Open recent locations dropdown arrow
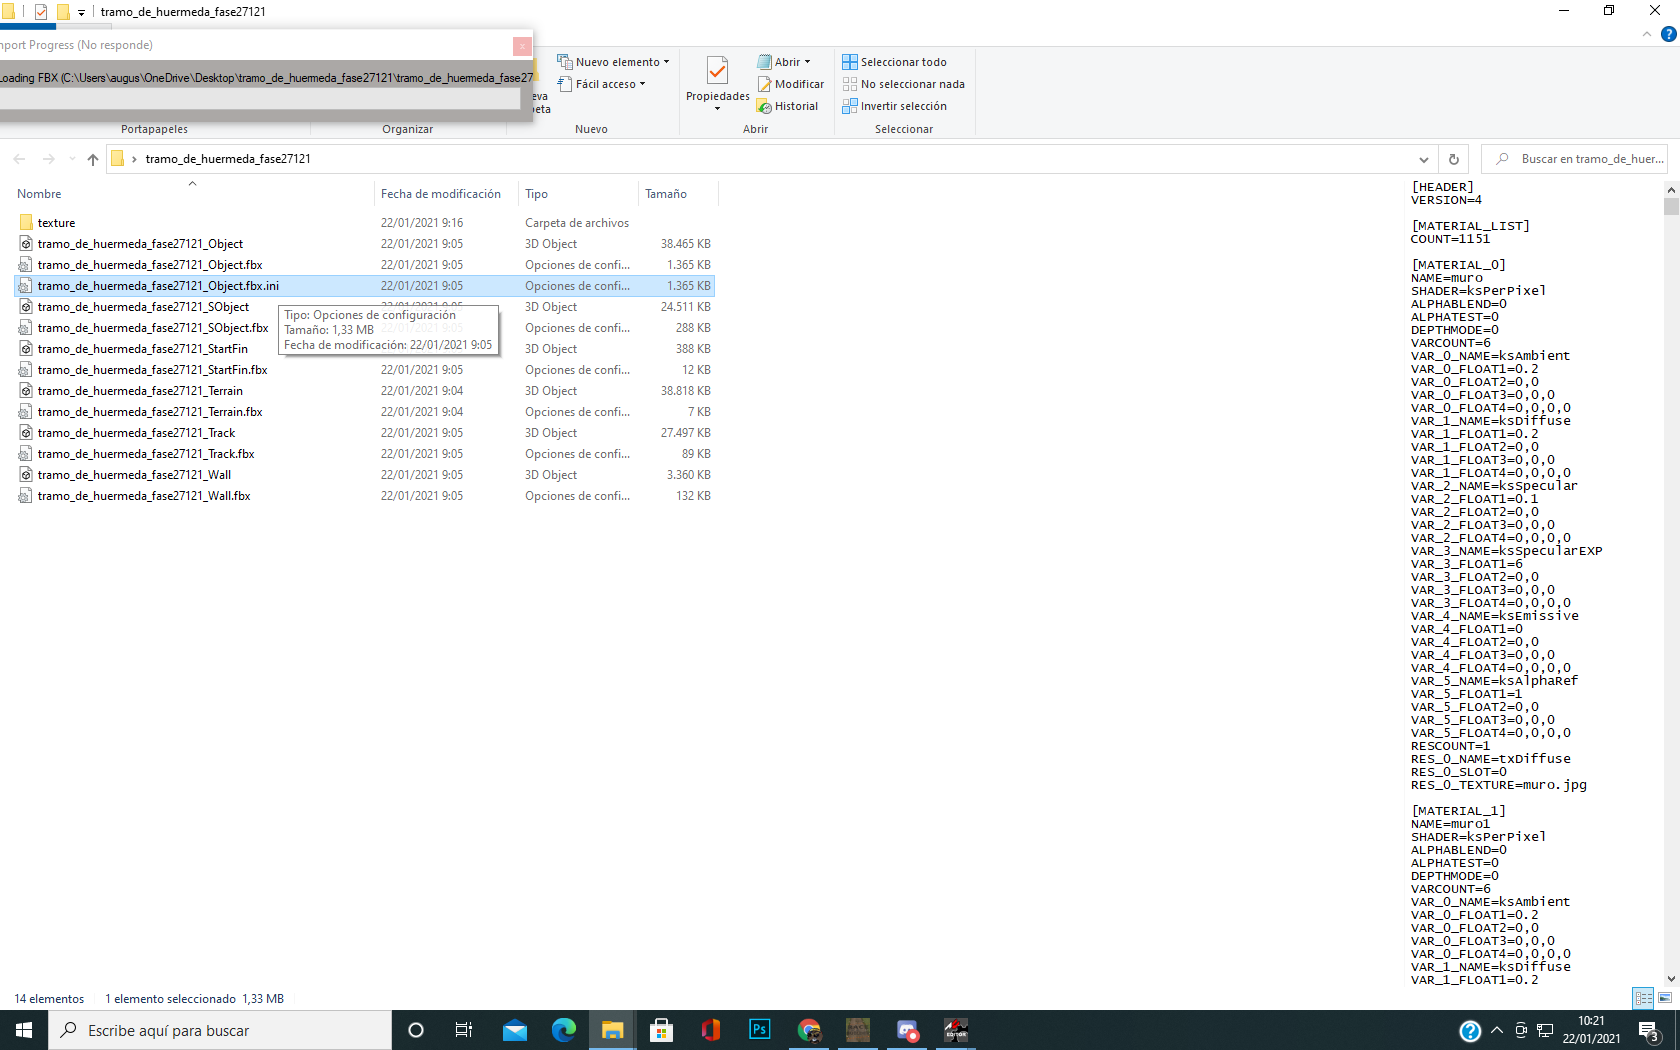This screenshot has width=1680, height=1050. point(72,159)
